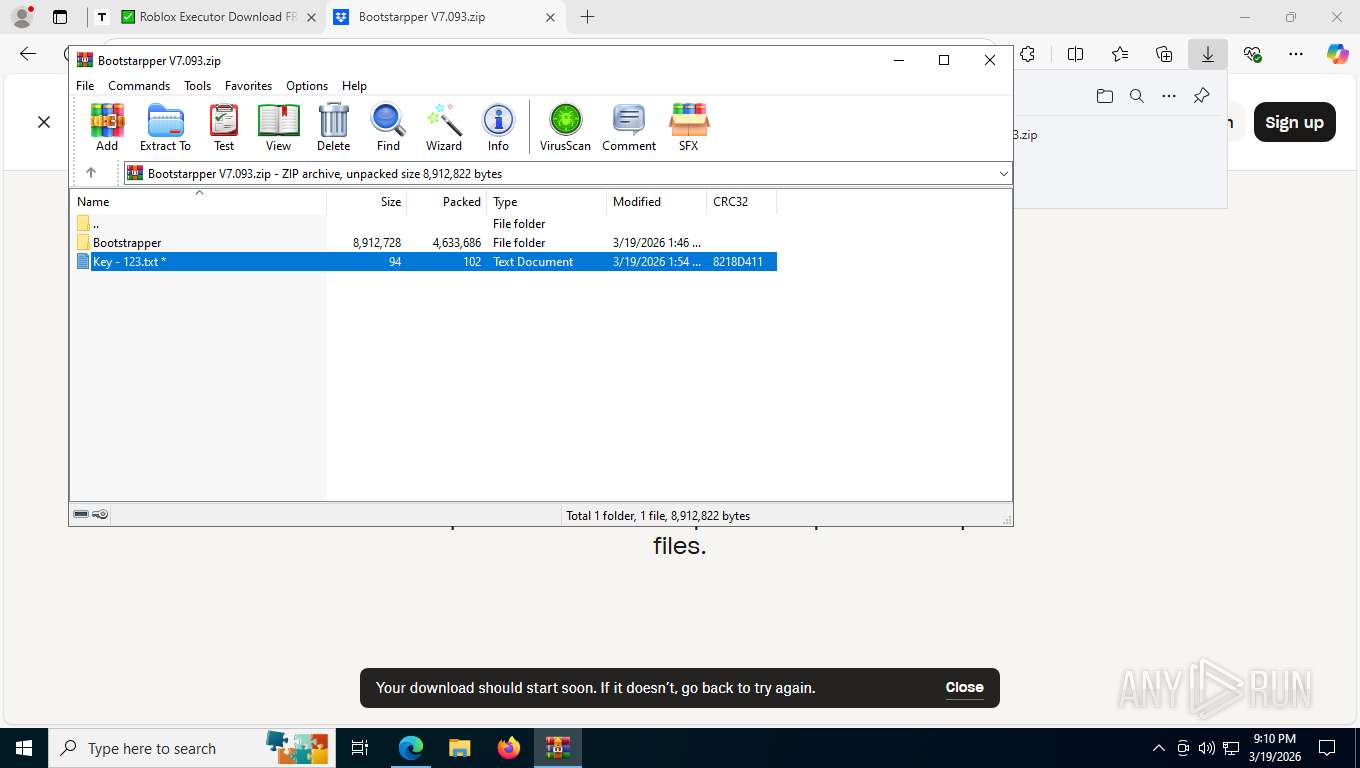The image size is (1360, 768).
Task: Run the Test archive tool
Action: (x=224, y=127)
